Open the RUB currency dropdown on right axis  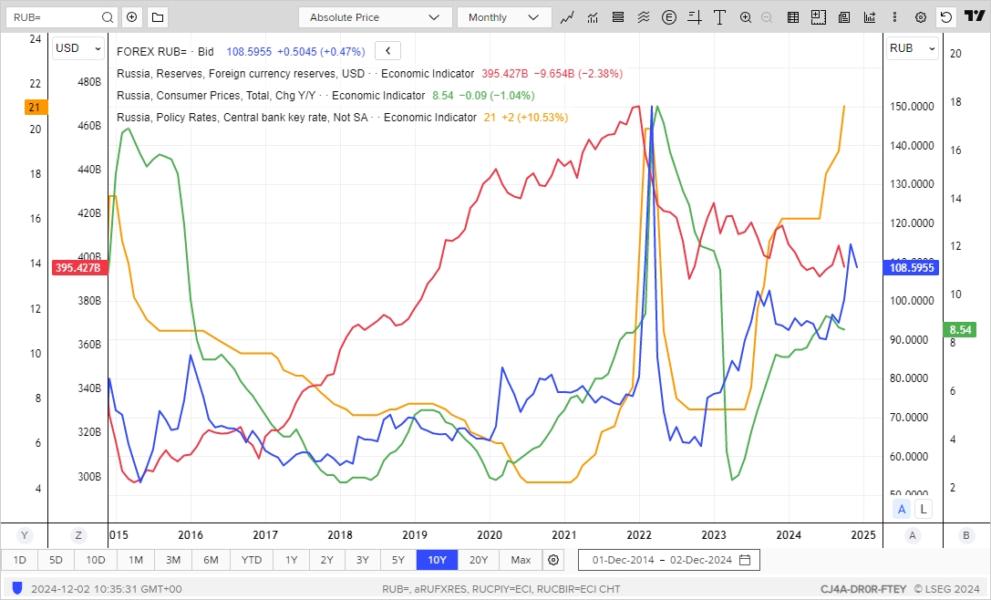click(x=912, y=48)
